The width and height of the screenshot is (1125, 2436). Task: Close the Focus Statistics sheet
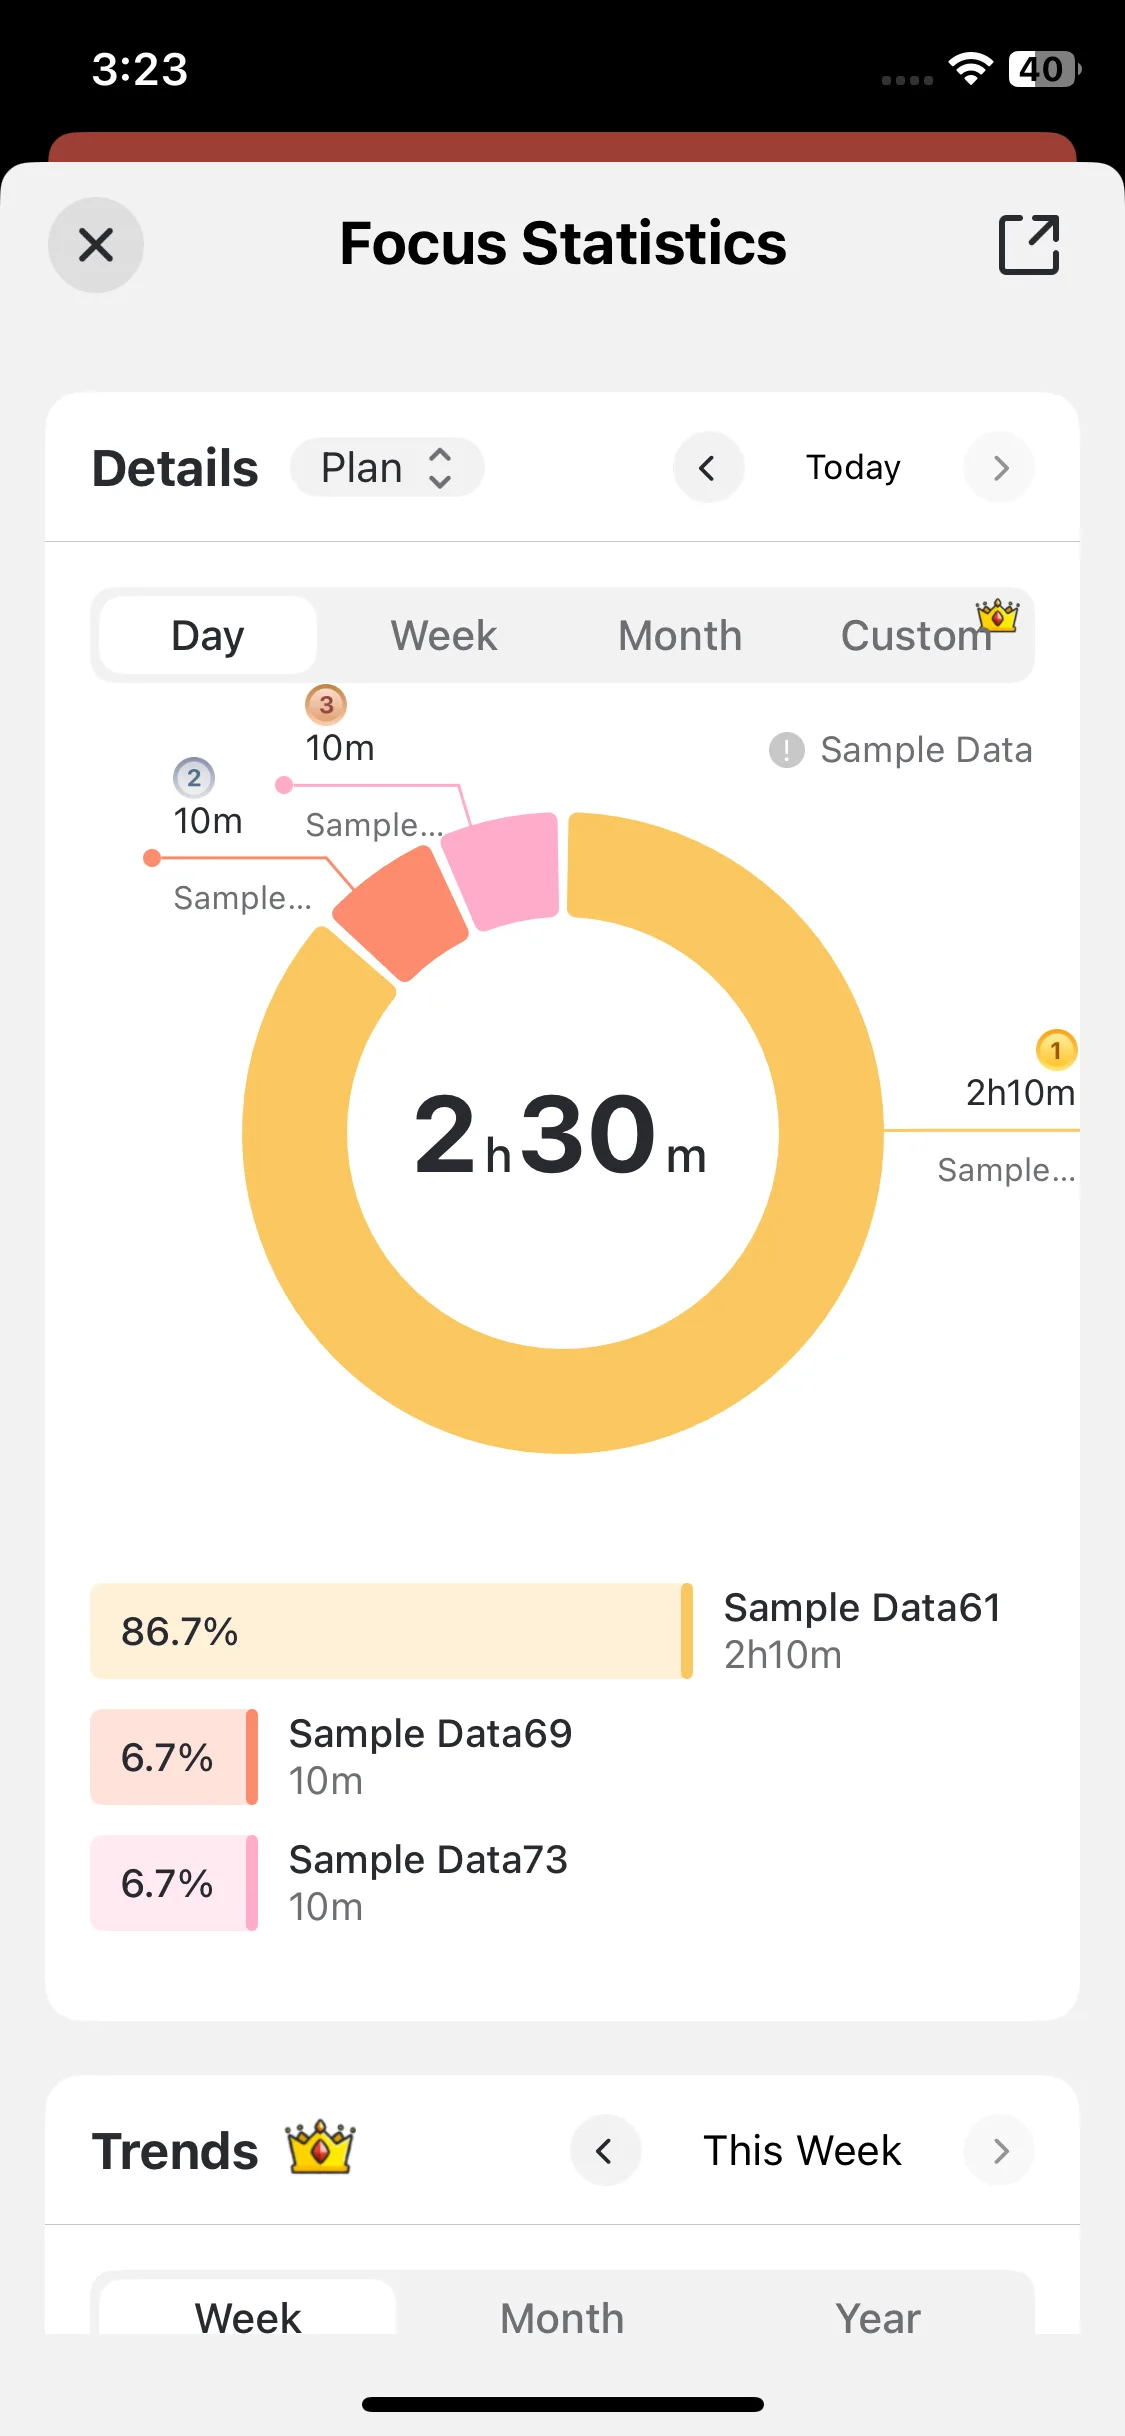click(x=96, y=245)
